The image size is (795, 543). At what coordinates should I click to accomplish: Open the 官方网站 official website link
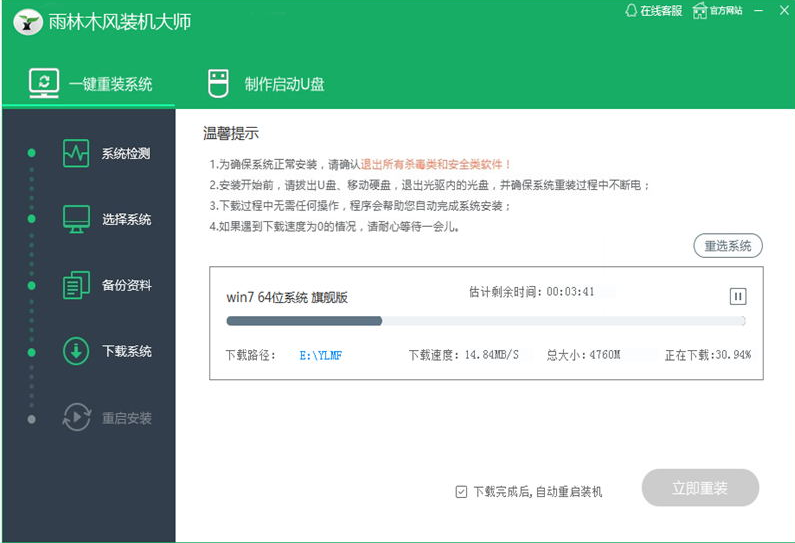point(718,11)
